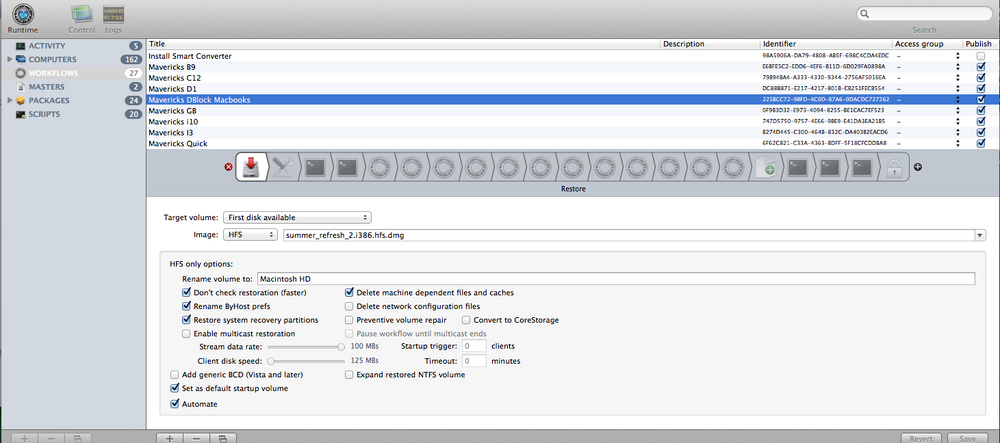Viewport: 1000px width, 443px height.
Task: Open Access group stepper for Mavericks GB
Action: pyautogui.click(x=957, y=111)
